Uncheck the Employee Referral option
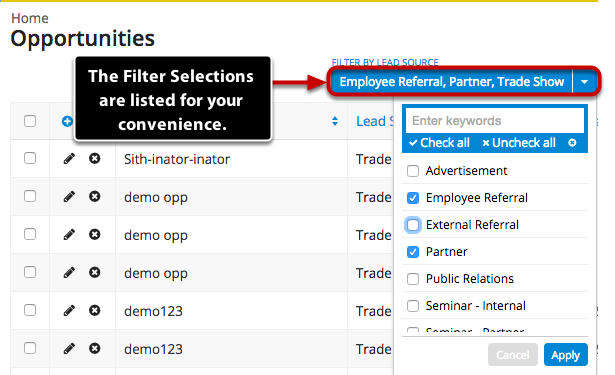 click(413, 198)
